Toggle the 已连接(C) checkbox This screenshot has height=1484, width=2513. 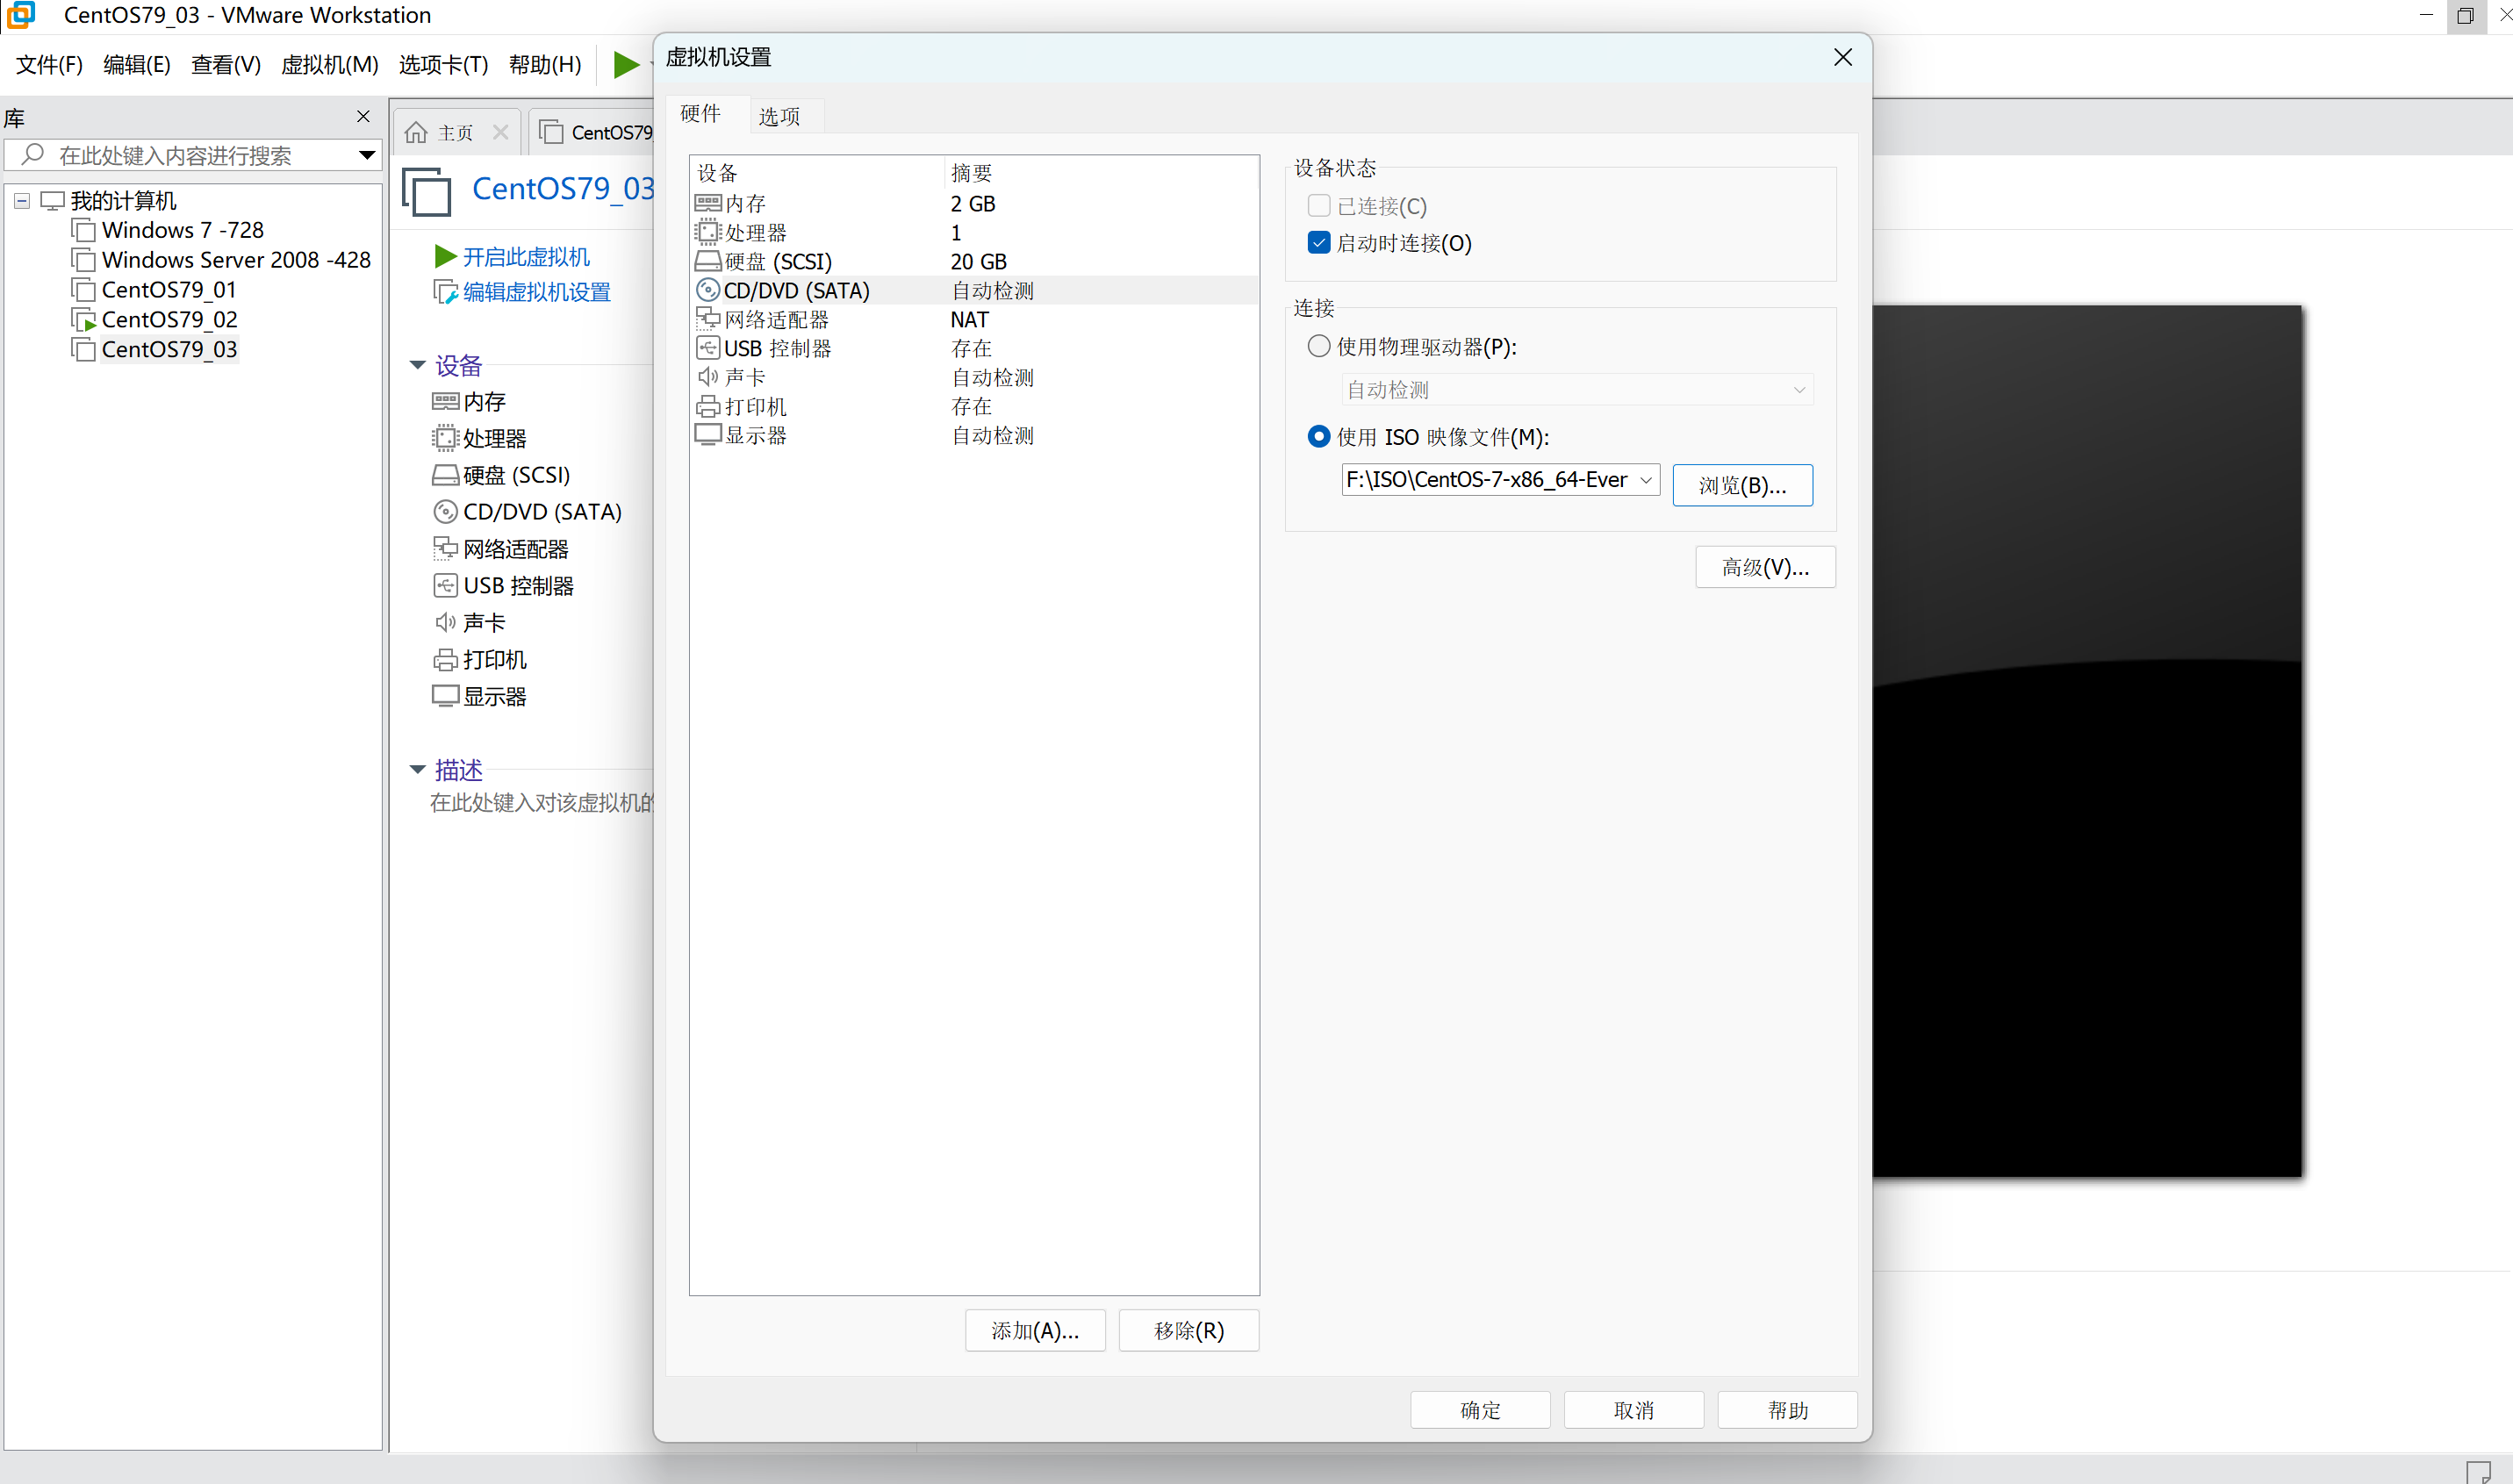pos(1319,206)
